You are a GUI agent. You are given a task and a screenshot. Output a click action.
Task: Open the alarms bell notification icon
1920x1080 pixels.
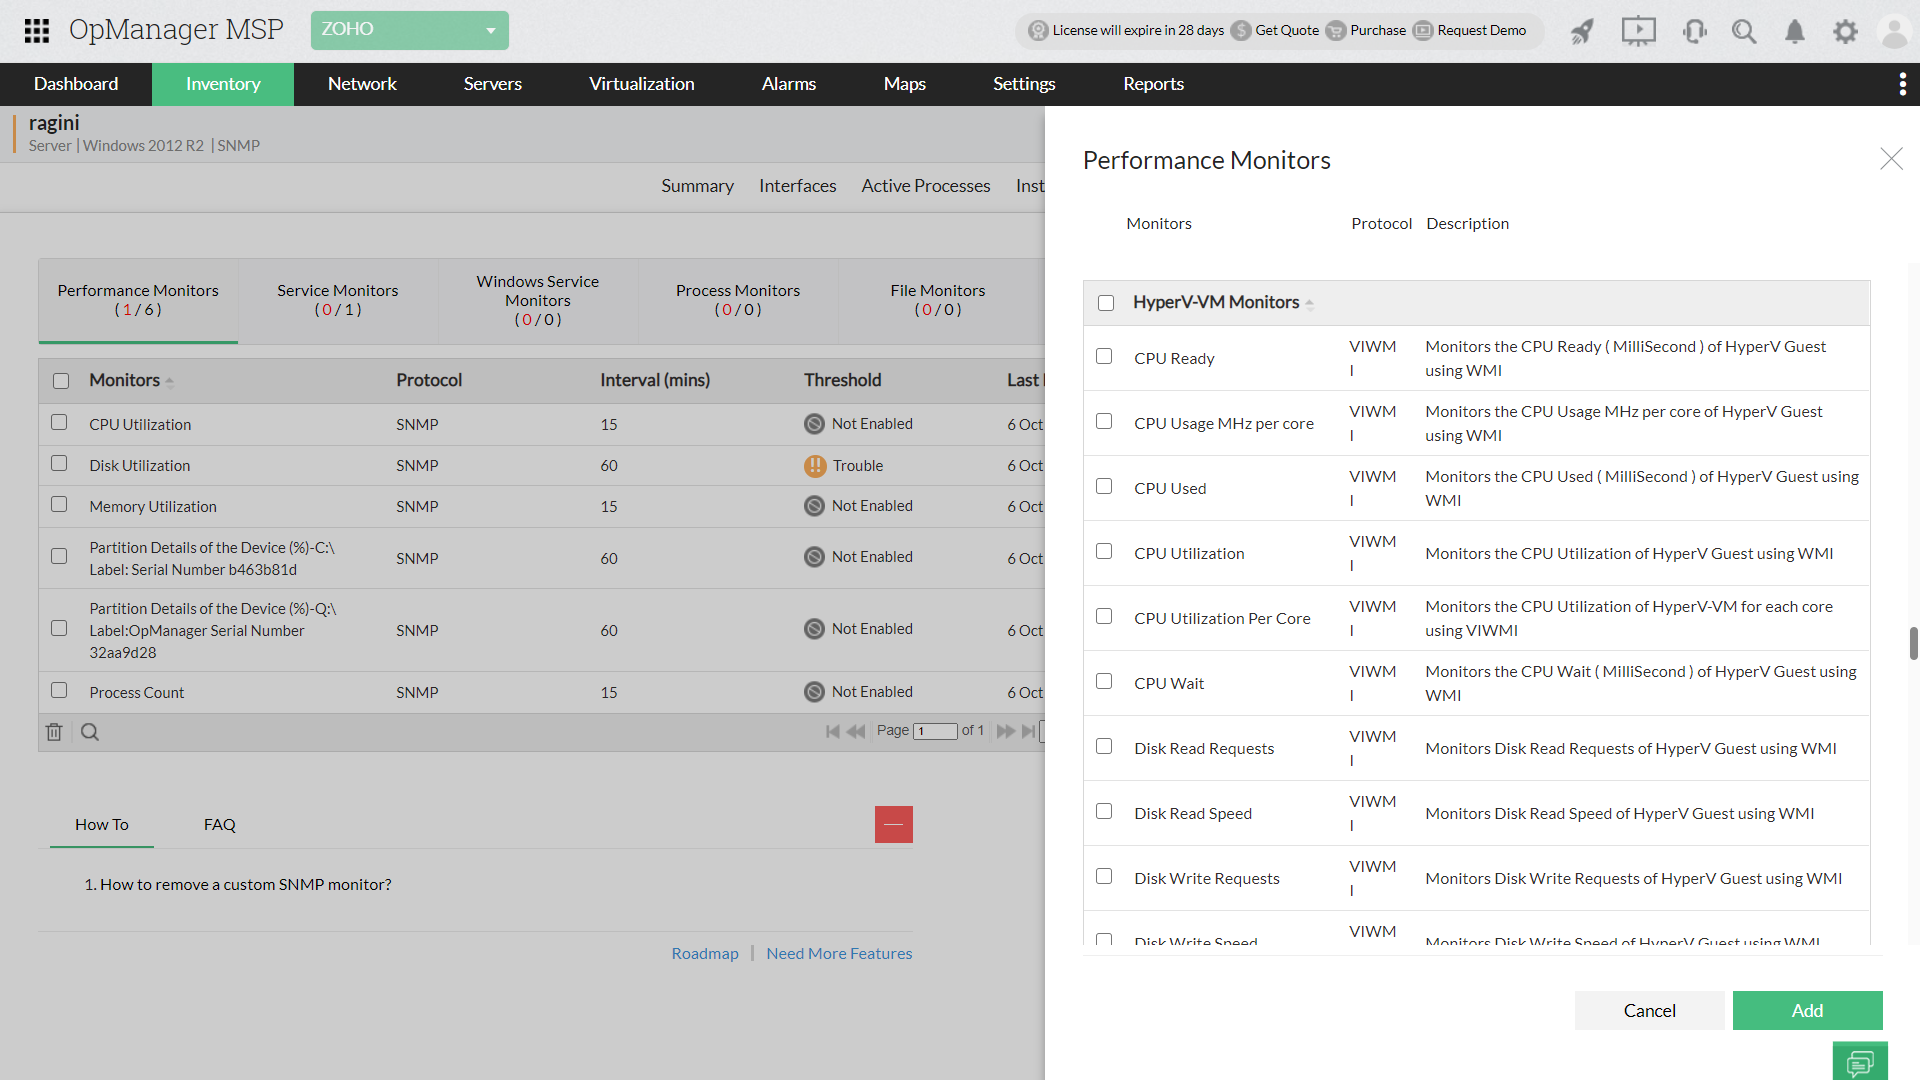pos(1795,31)
